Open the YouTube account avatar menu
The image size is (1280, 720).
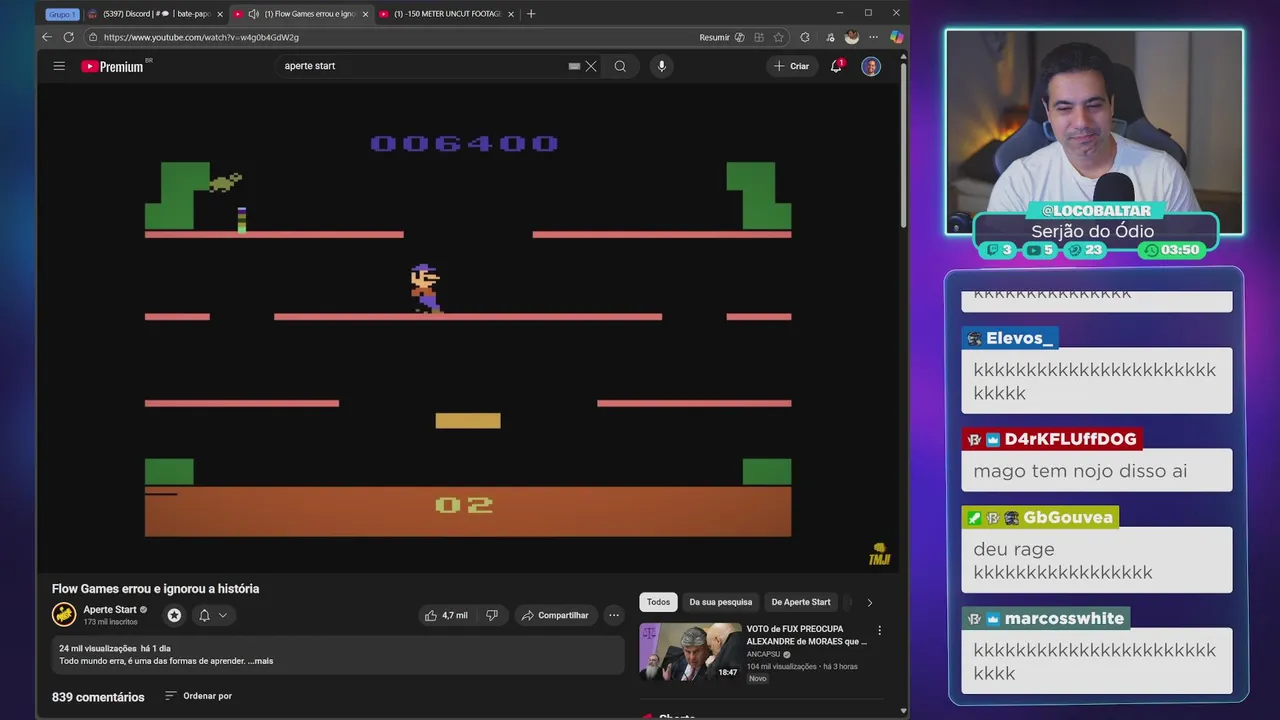pyautogui.click(x=871, y=66)
